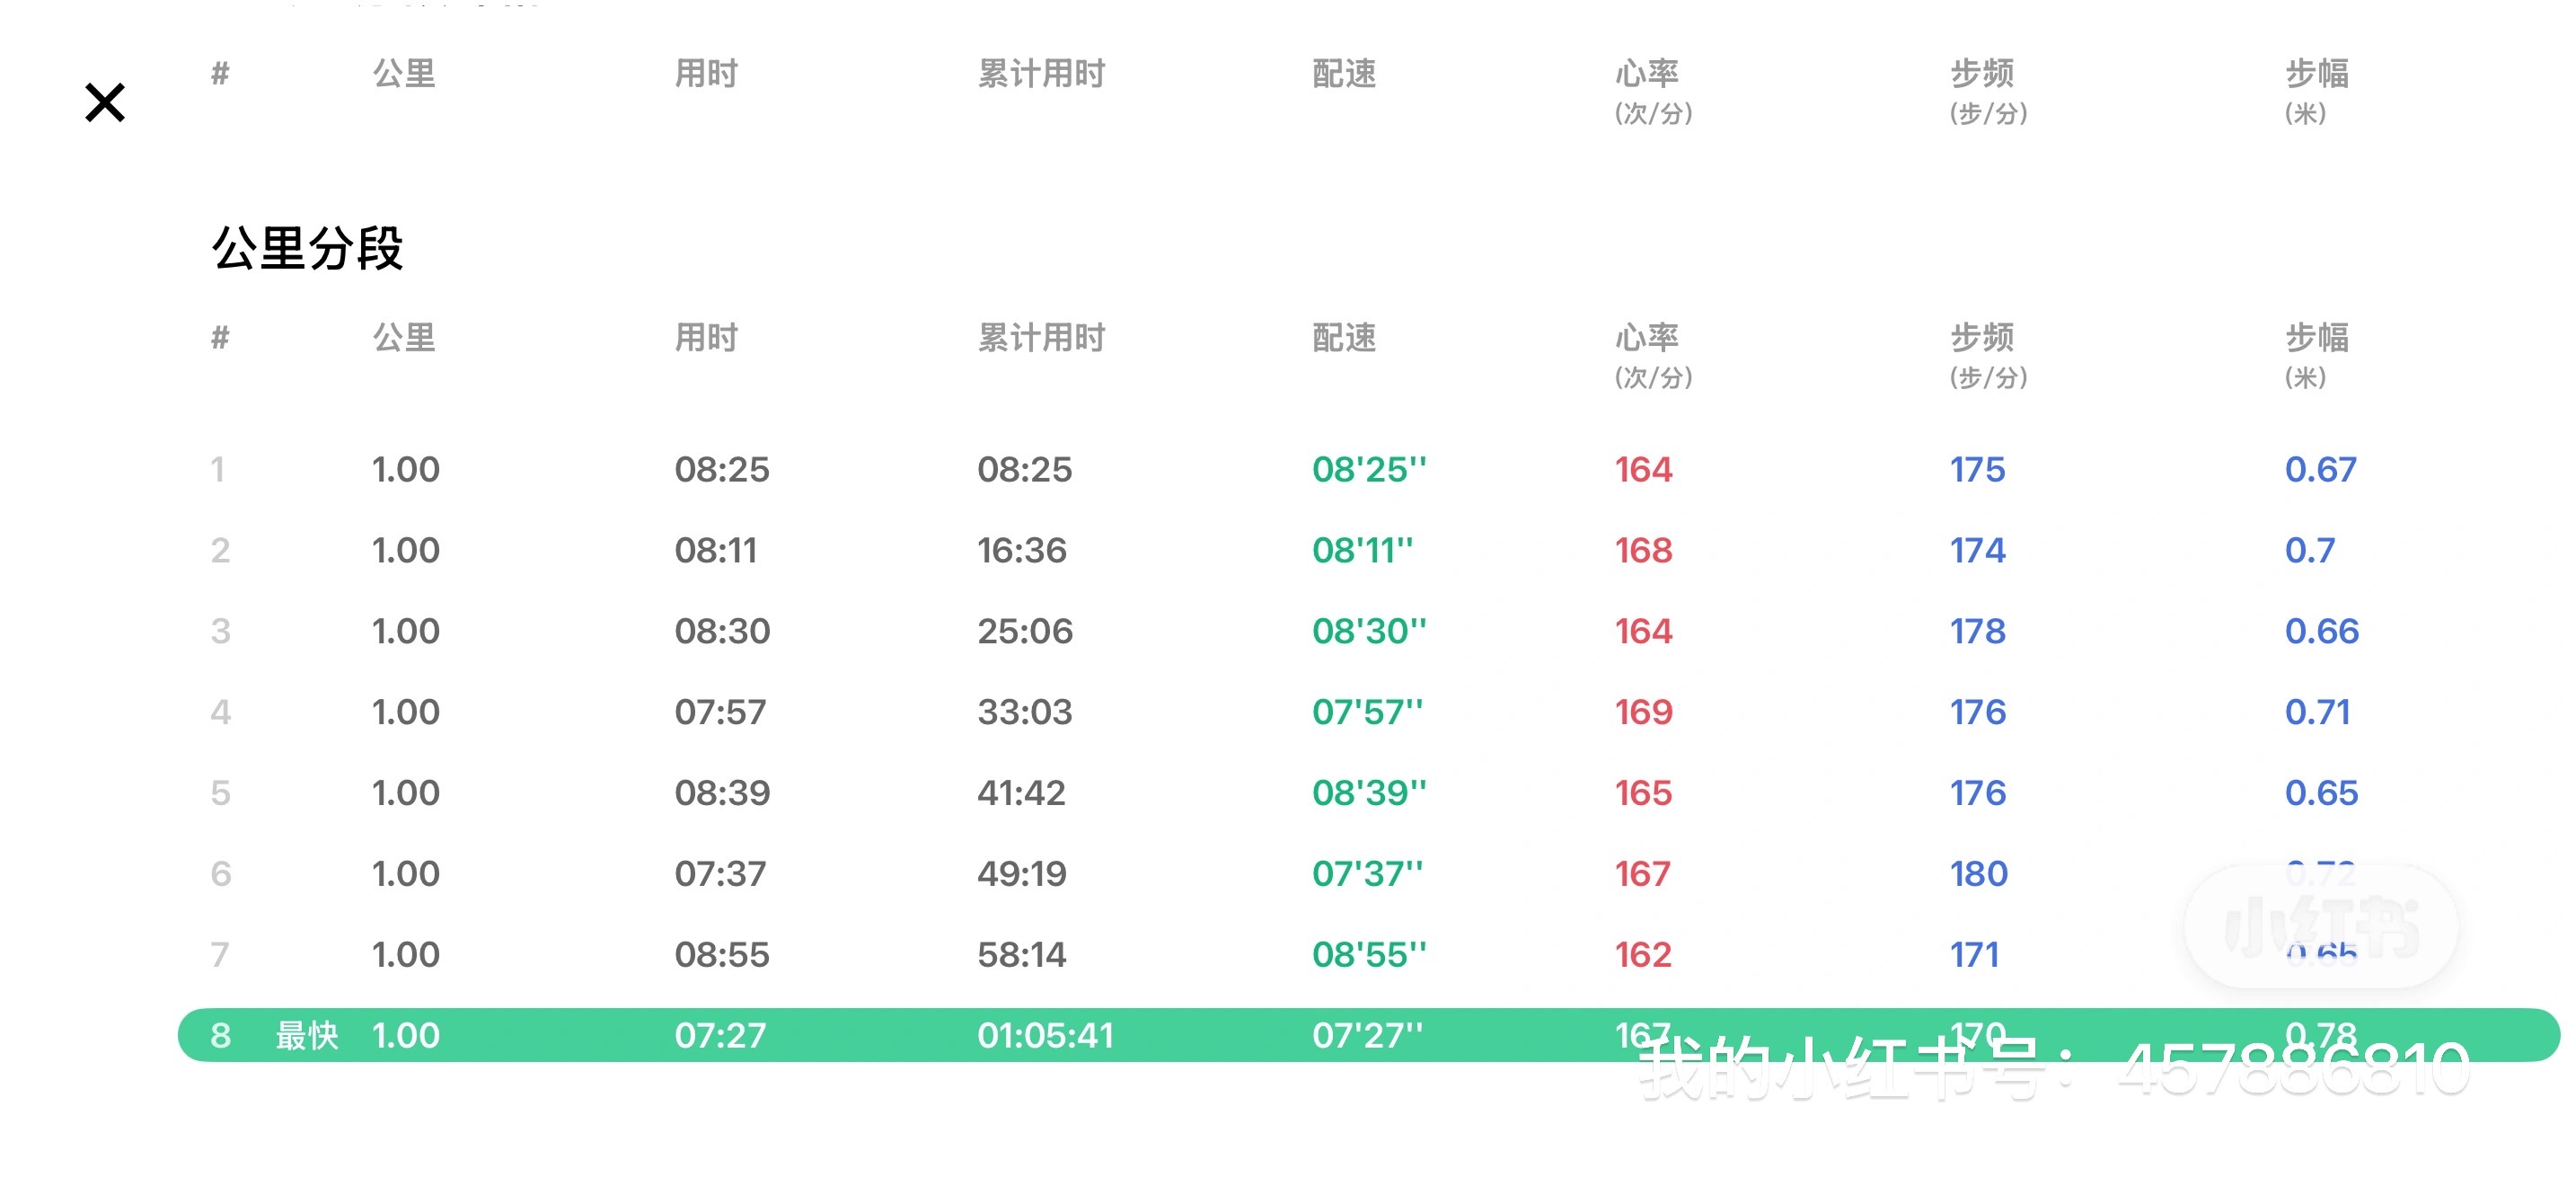Click the 累计用时 cumulative time header
This screenshot has height=1186, width=2576.
pyautogui.click(x=1041, y=338)
